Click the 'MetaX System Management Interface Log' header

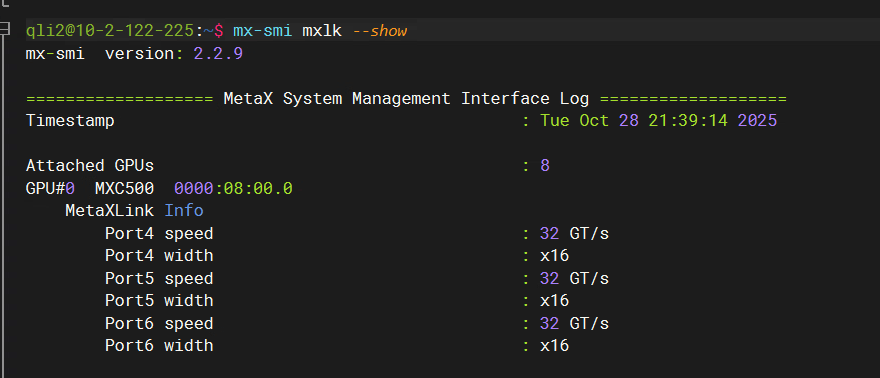[406, 99]
